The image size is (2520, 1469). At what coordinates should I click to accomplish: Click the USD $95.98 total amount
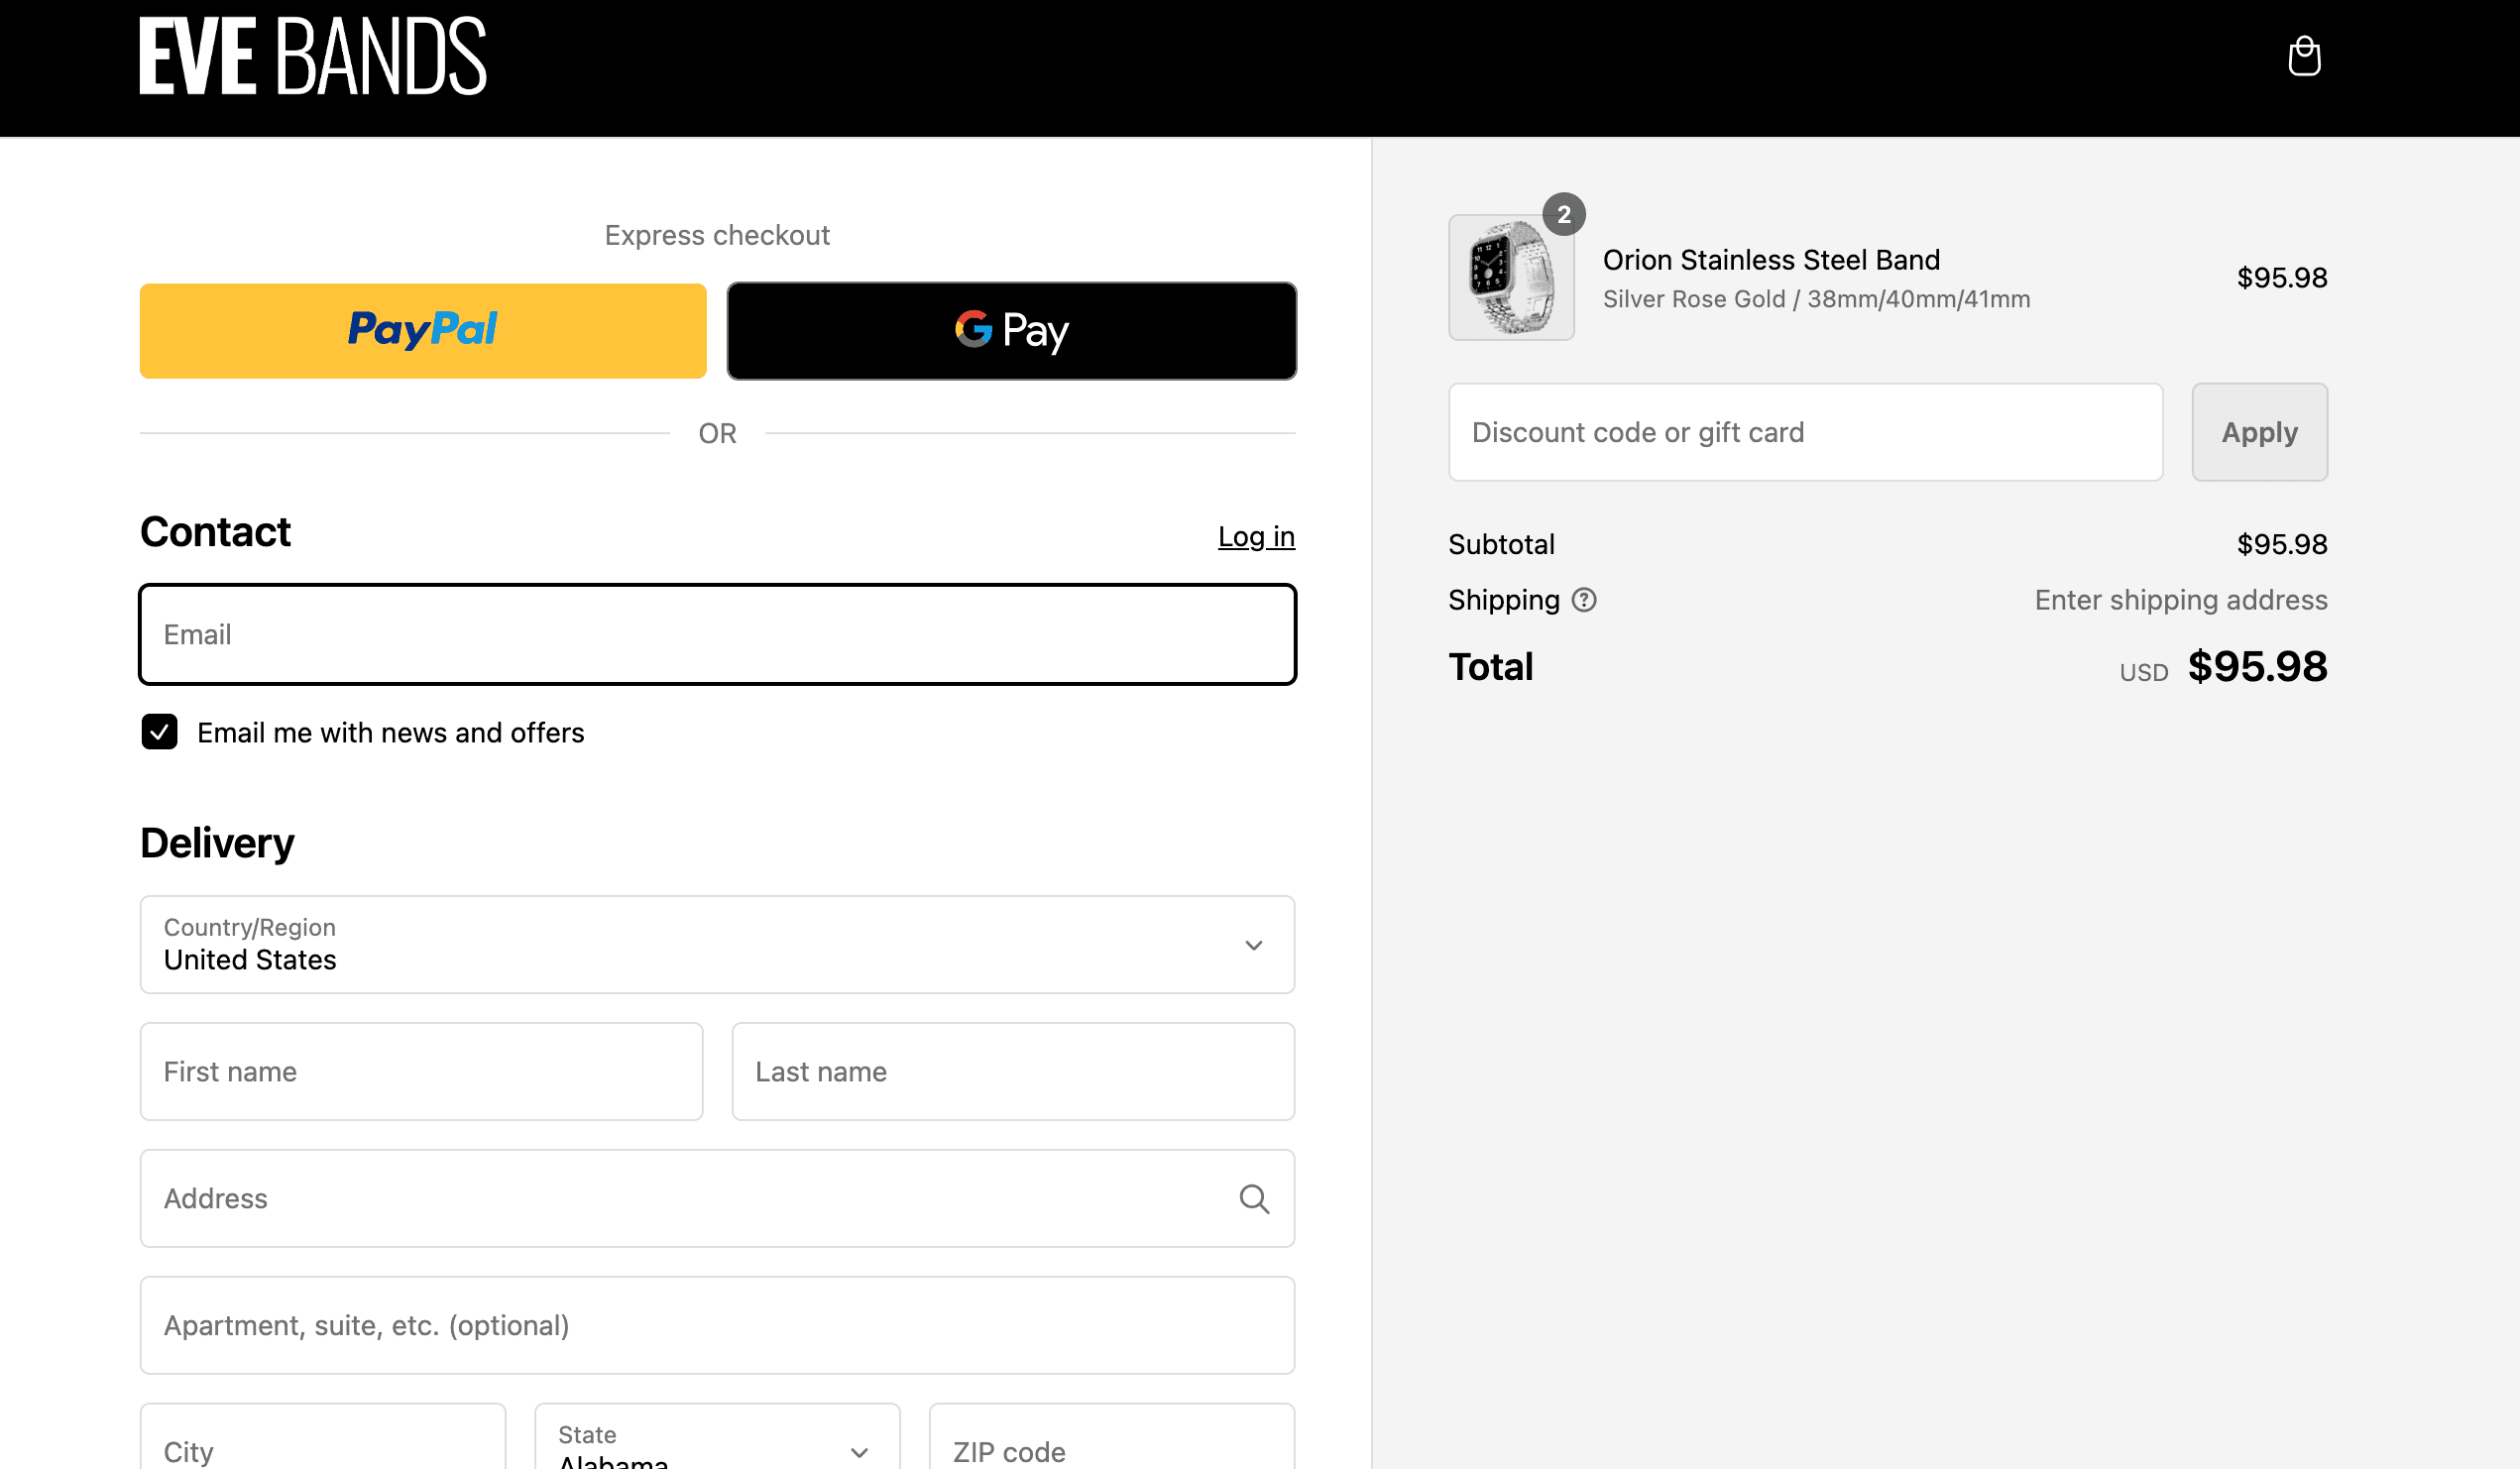pos(2223,667)
